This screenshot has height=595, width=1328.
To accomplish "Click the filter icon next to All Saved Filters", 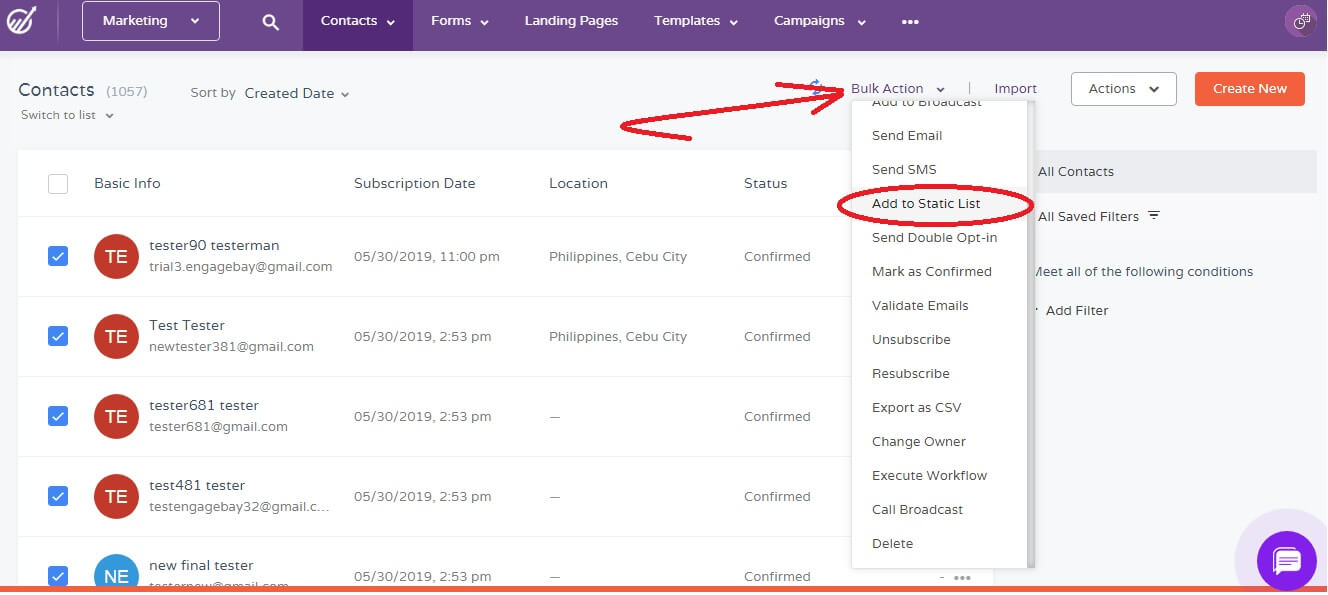I will click(1153, 216).
